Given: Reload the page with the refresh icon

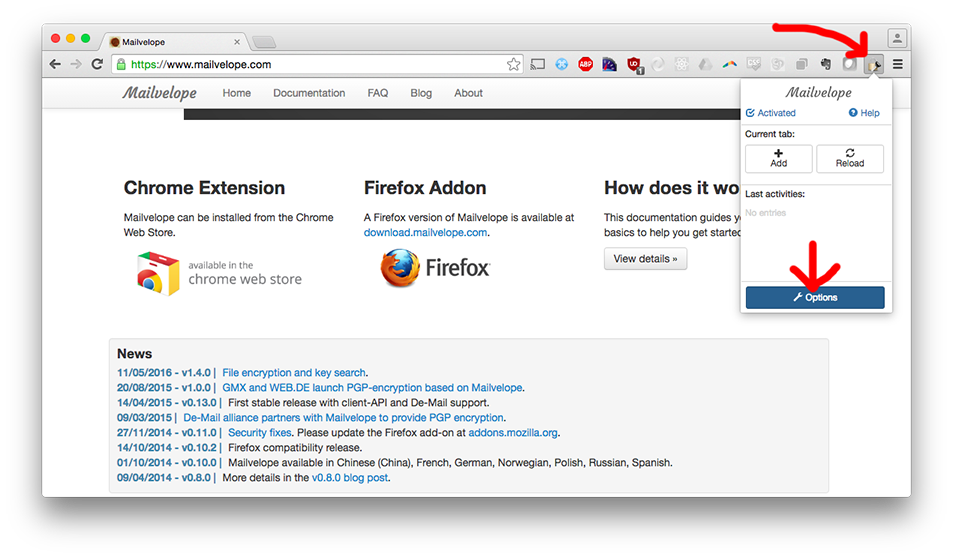Looking at the screenshot, I should click(x=97, y=64).
